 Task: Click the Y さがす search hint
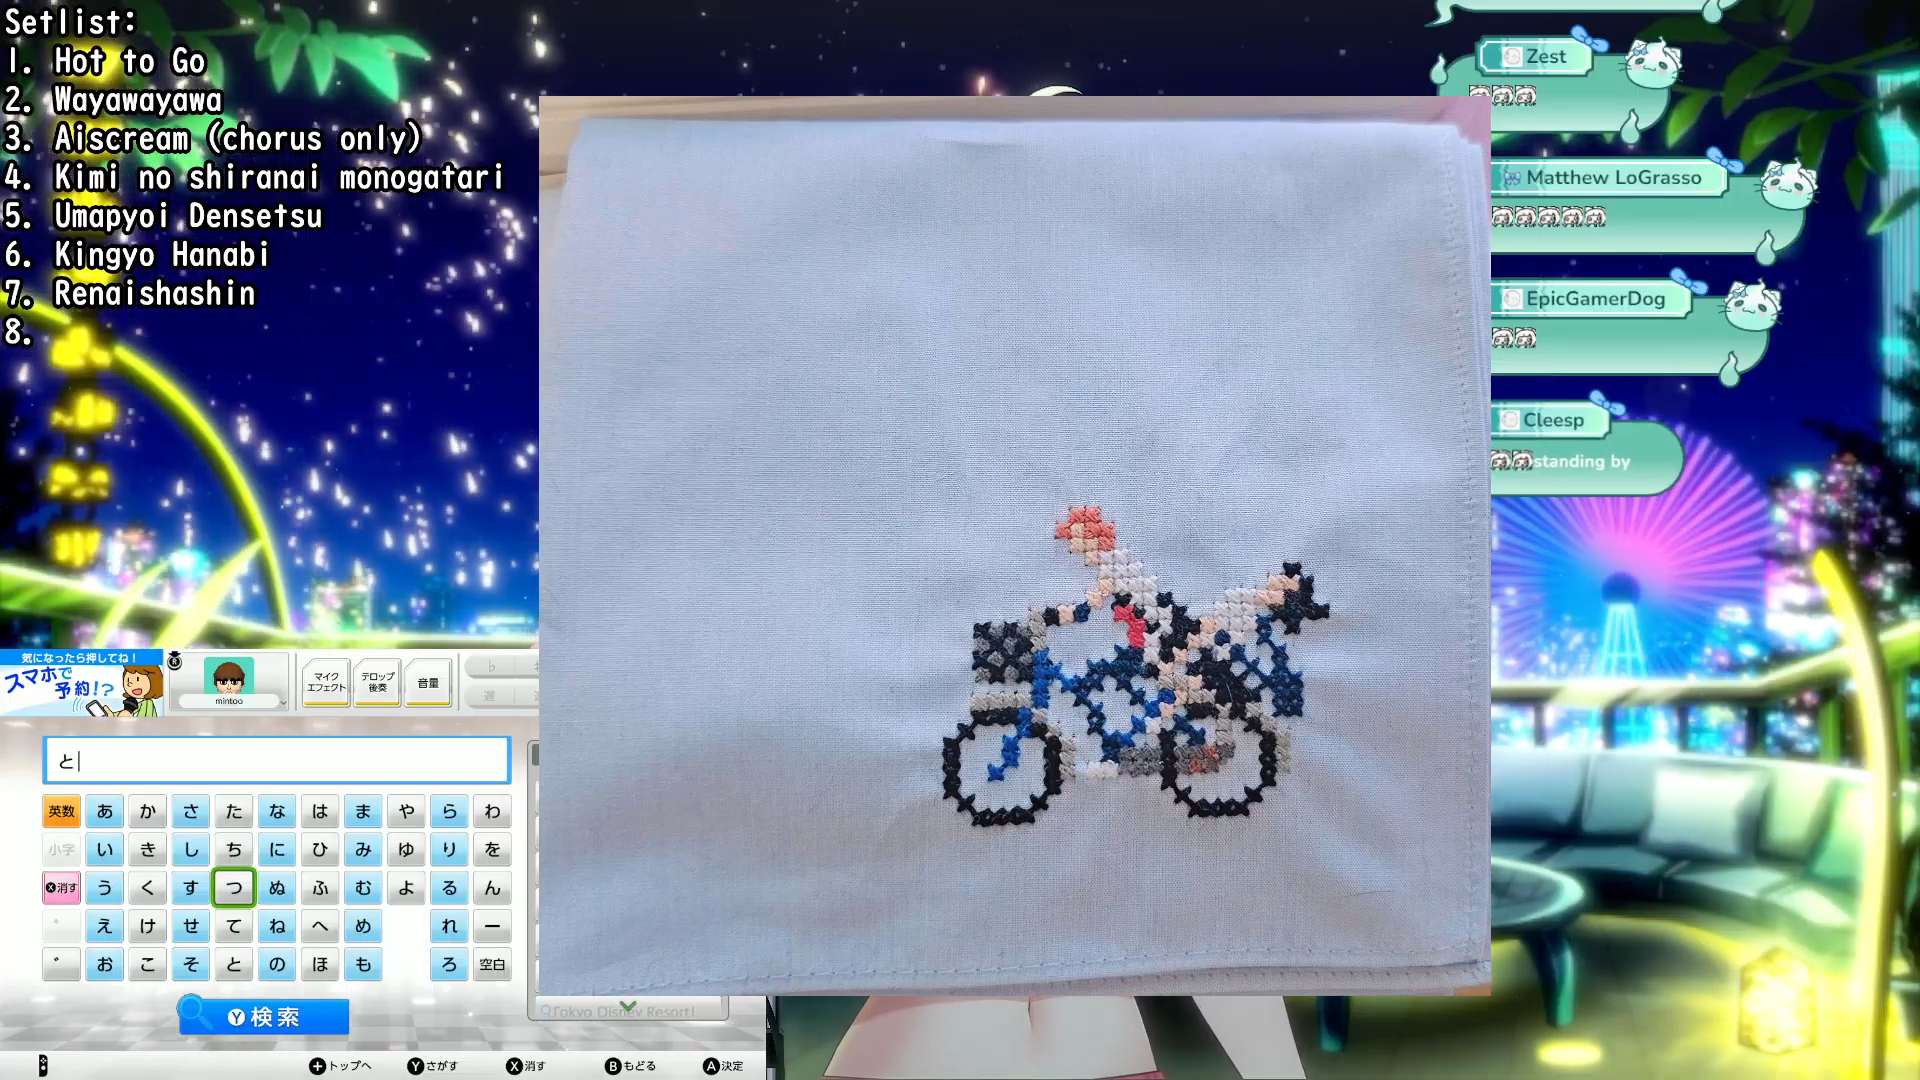[432, 1066]
